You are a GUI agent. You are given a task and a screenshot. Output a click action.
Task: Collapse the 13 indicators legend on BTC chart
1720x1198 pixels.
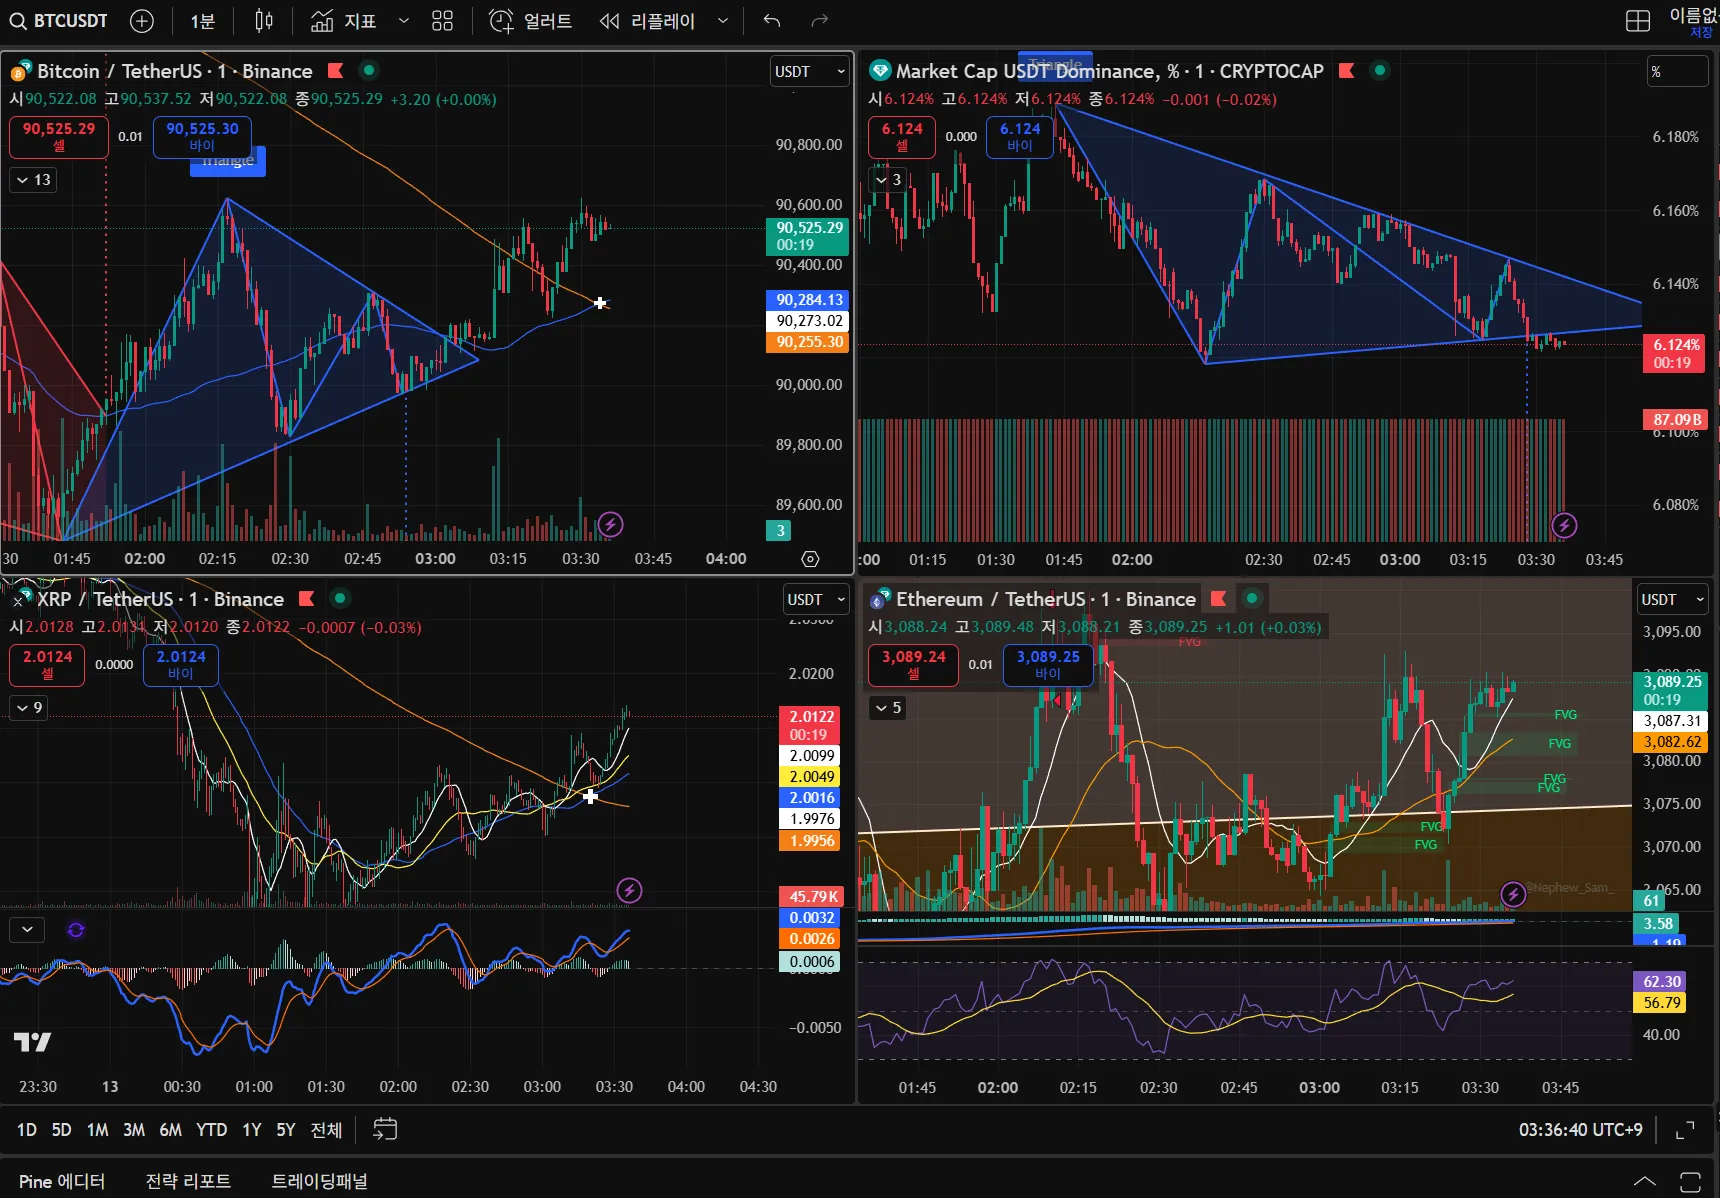(x=33, y=180)
